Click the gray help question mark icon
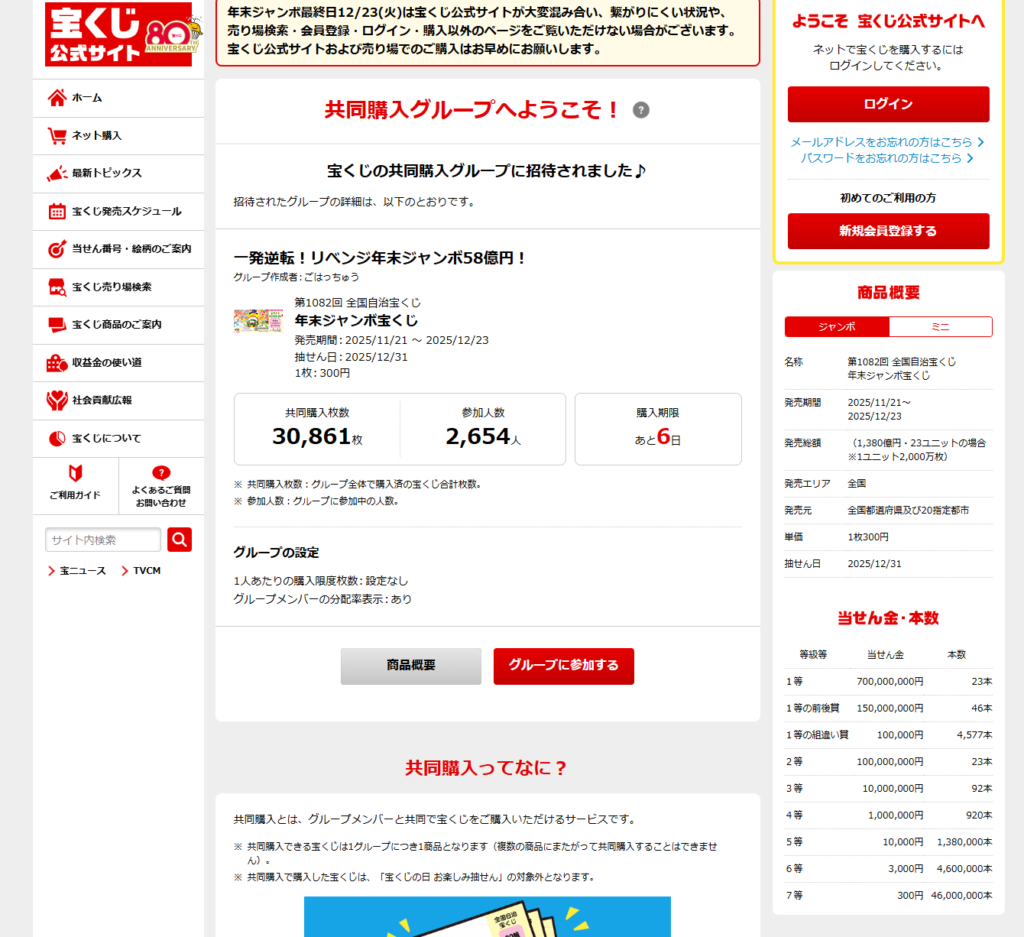 pyautogui.click(x=641, y=110)
